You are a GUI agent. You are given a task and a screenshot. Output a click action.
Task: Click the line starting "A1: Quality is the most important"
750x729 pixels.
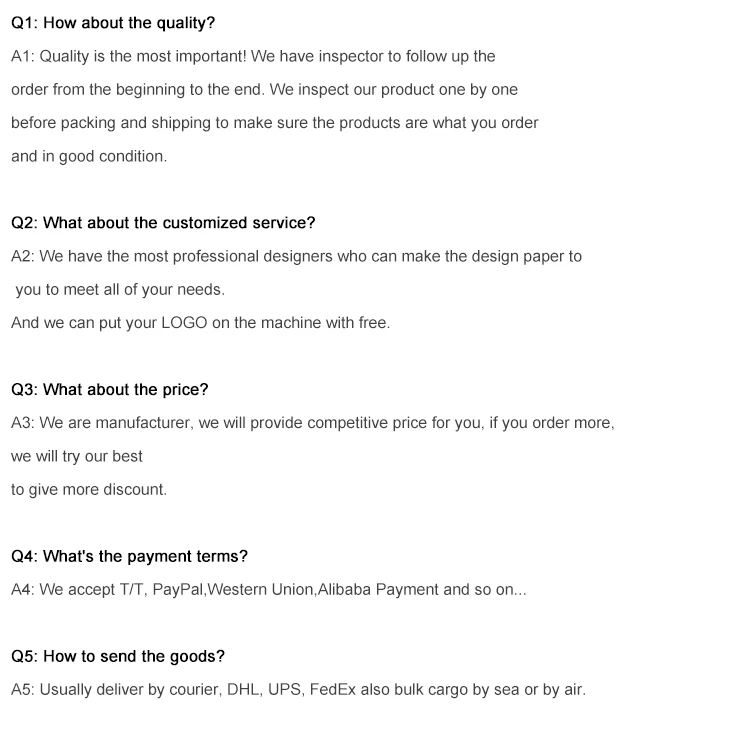click(x=253, y=56)
